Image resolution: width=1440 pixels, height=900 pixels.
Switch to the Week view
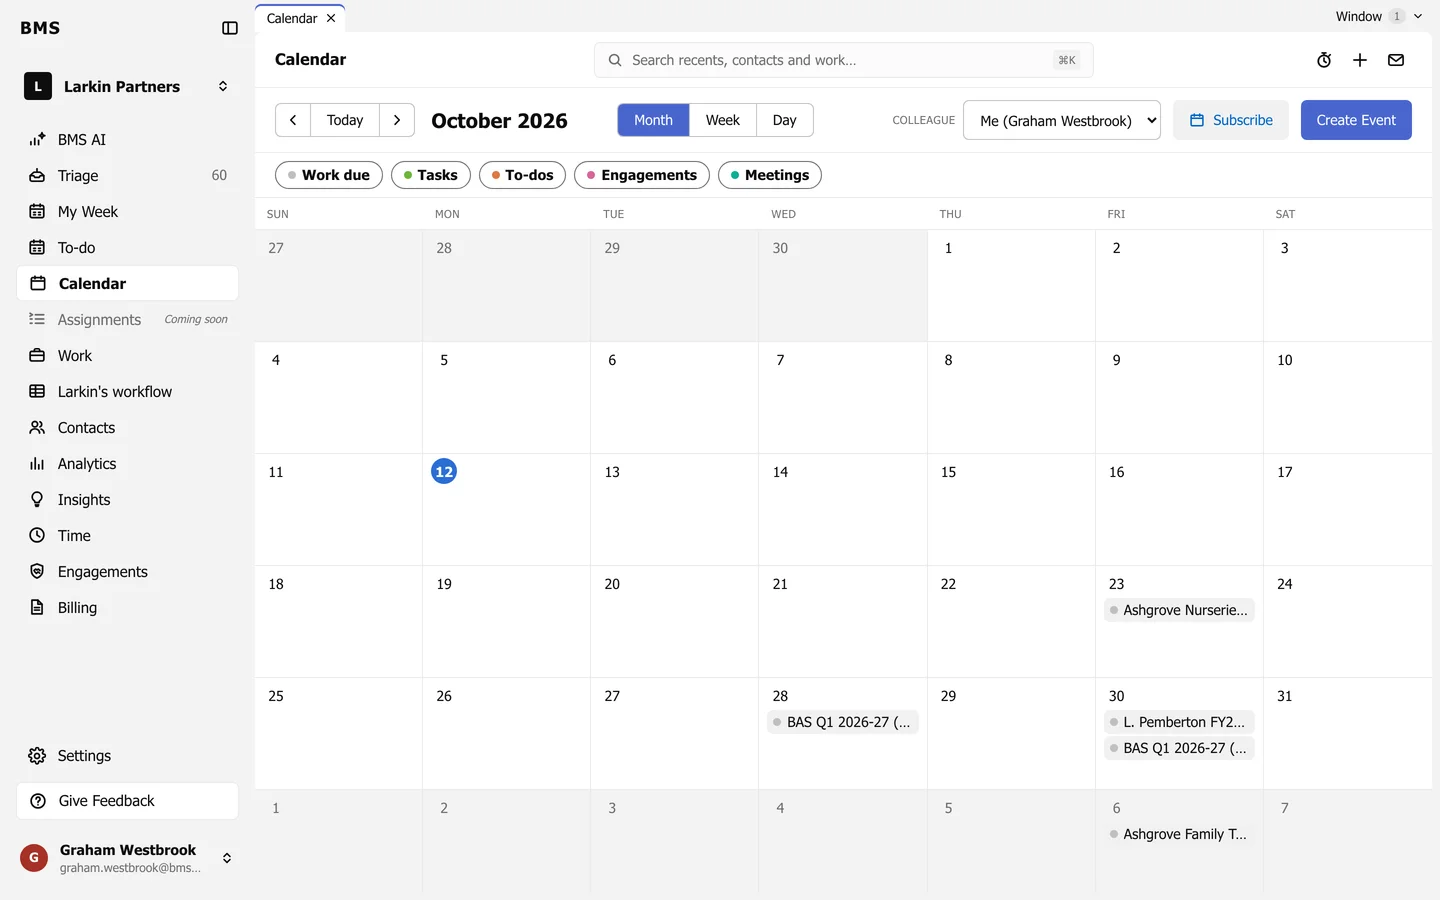pos(723,120)
